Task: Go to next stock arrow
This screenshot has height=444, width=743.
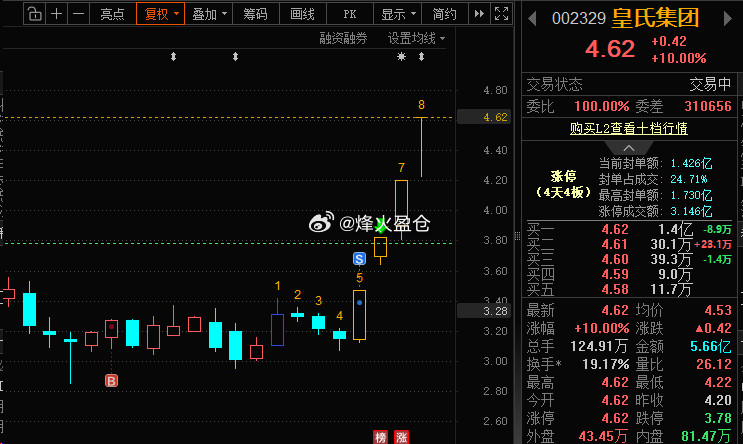Action: point(727,18)
